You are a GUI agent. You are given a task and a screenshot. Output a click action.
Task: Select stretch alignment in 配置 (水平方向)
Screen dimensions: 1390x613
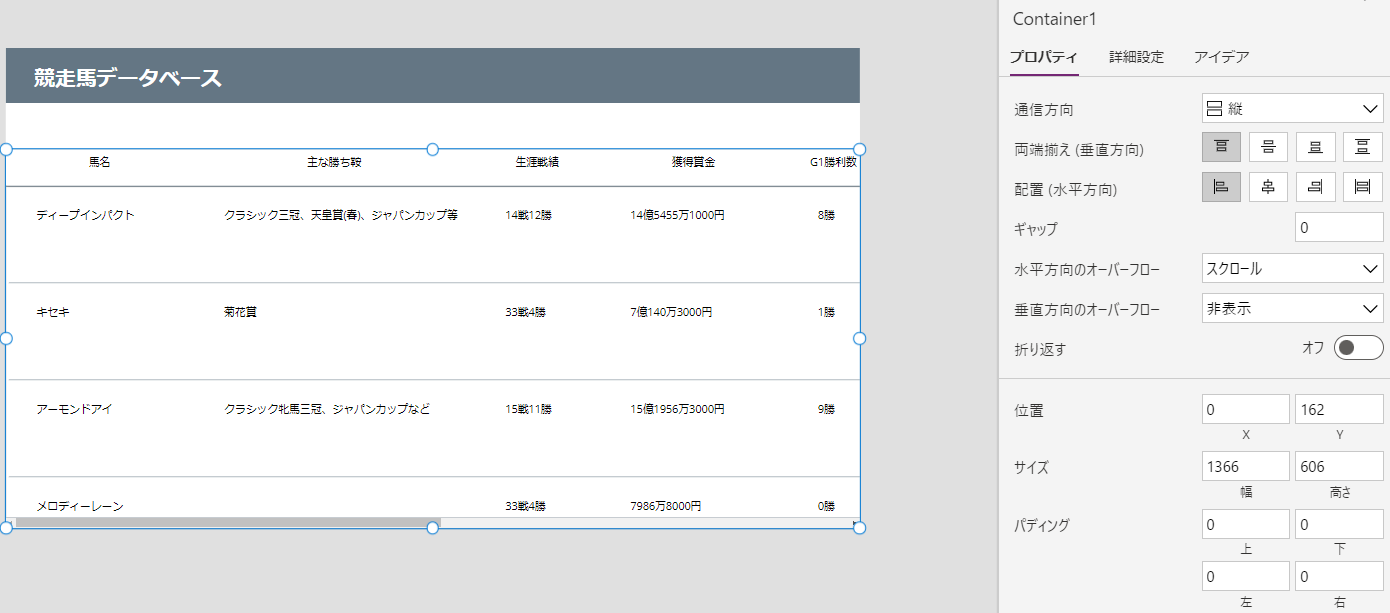(x=1362, y=187)
